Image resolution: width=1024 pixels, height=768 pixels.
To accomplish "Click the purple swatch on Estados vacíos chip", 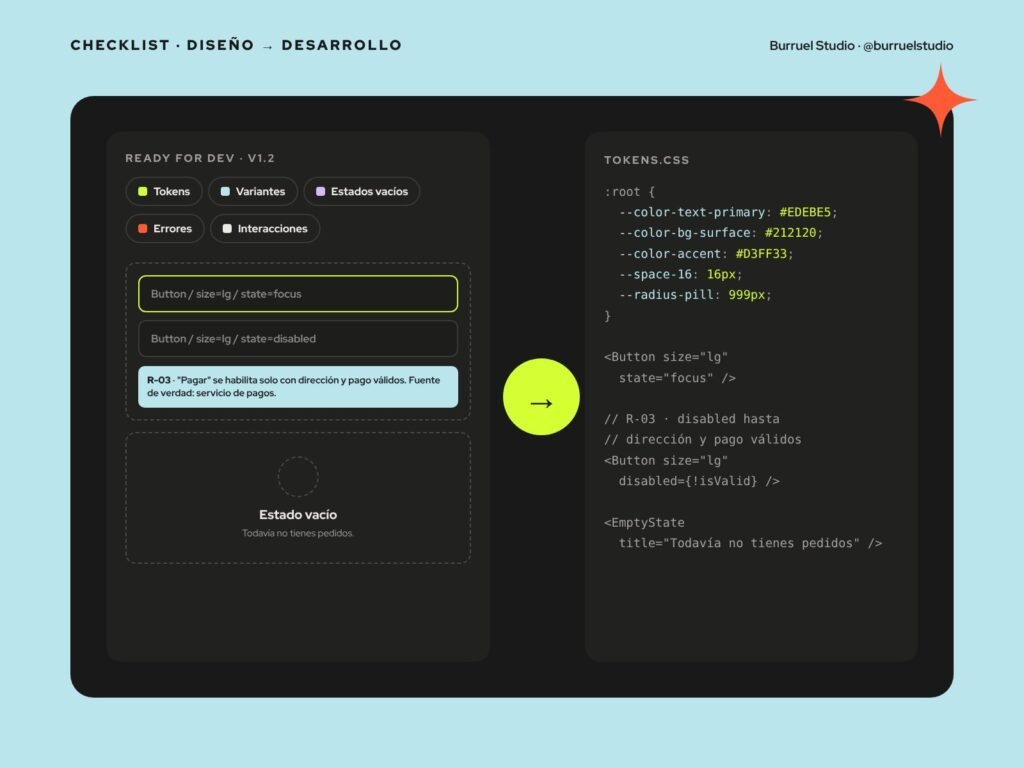I will (x=321, y=191).
